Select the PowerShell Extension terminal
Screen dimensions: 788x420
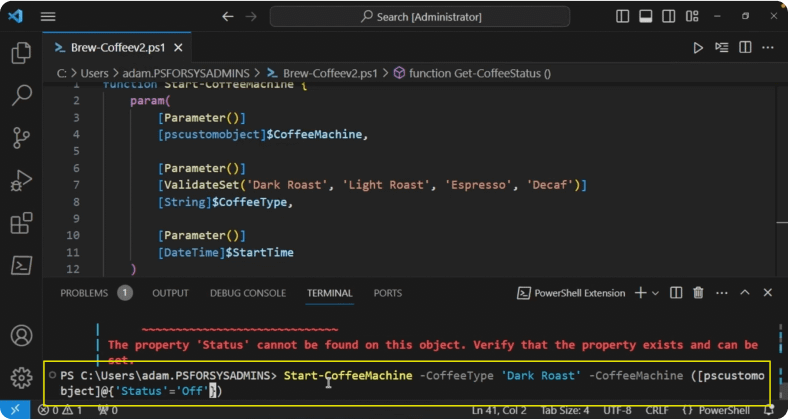pos(571,293)
